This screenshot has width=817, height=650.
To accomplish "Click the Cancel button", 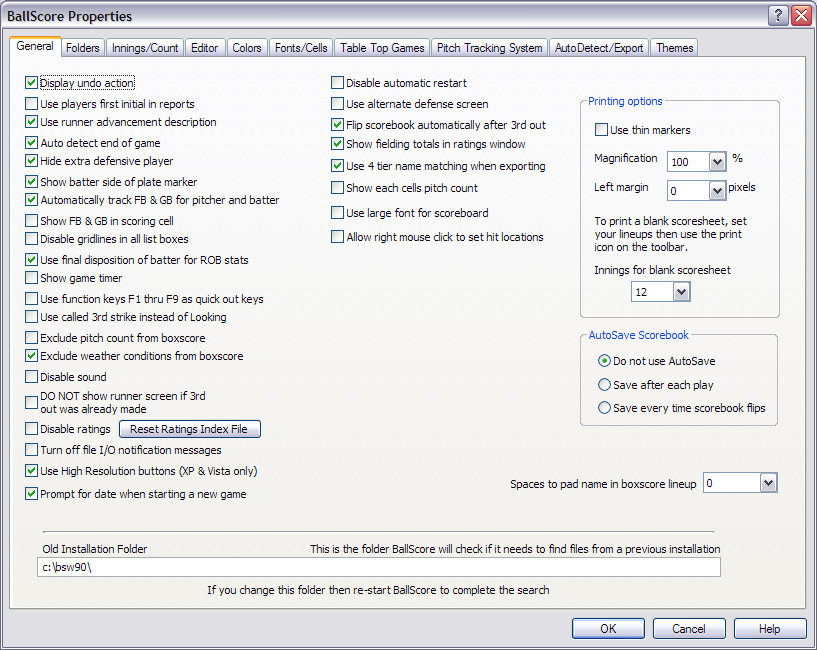I will tap(689, 629).
